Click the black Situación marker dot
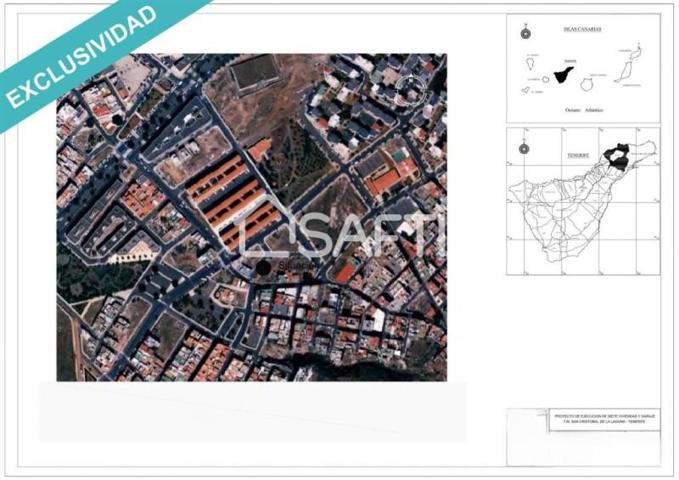 pos(263,267)
